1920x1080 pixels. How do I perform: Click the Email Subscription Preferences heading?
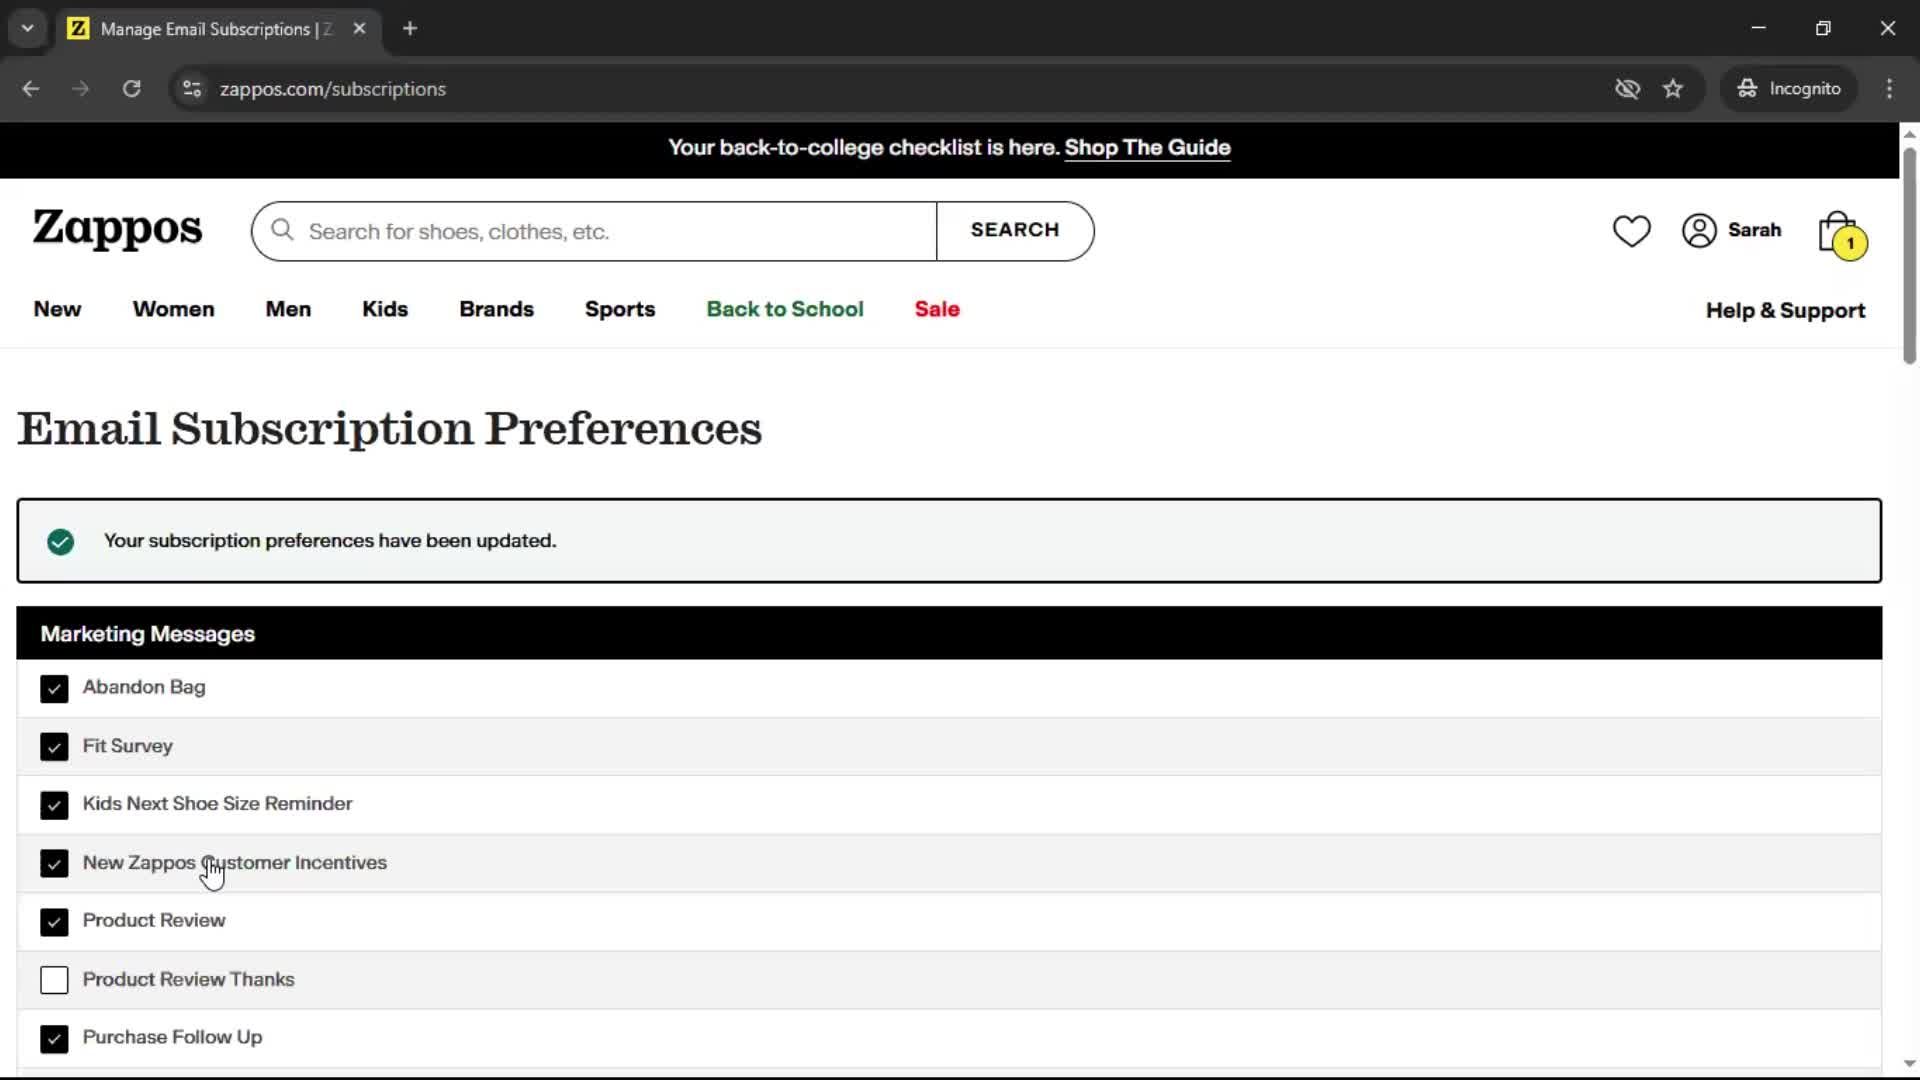(x=389, y=429)
